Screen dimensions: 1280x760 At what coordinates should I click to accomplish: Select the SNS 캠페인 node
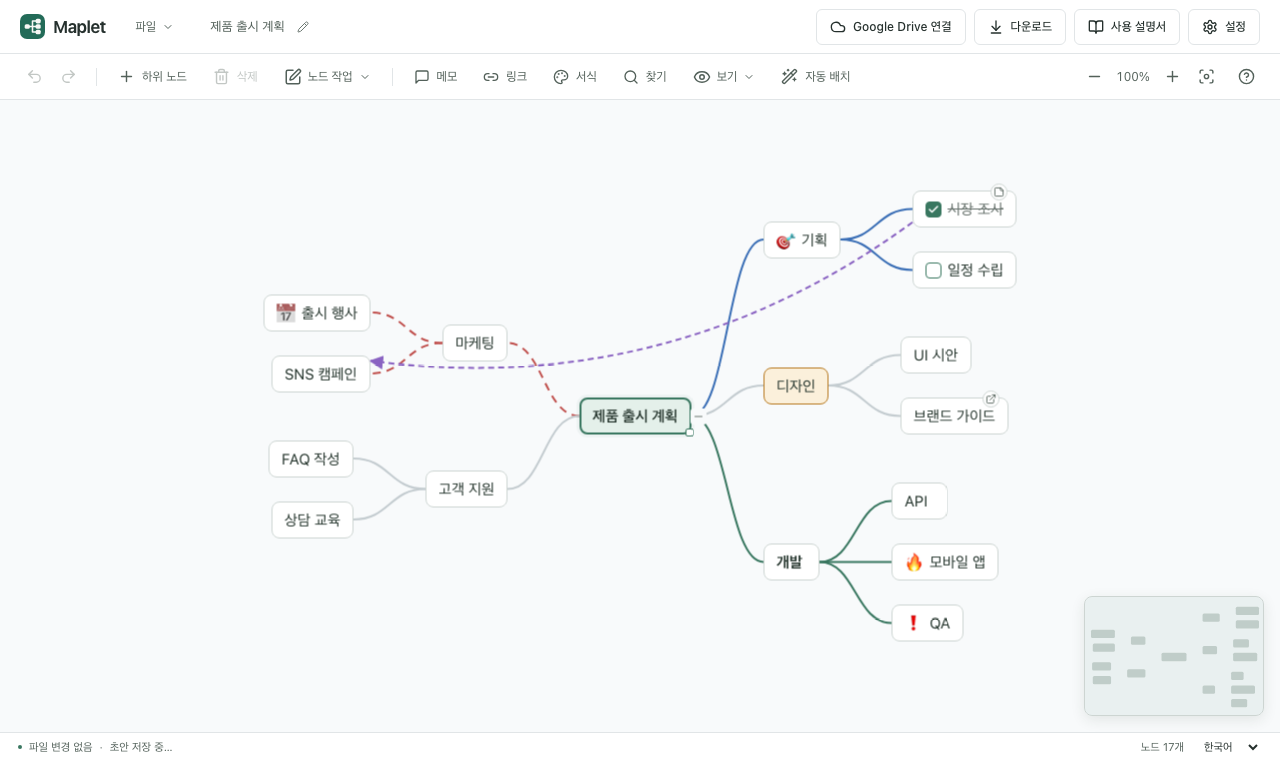[x=321, y=374]
